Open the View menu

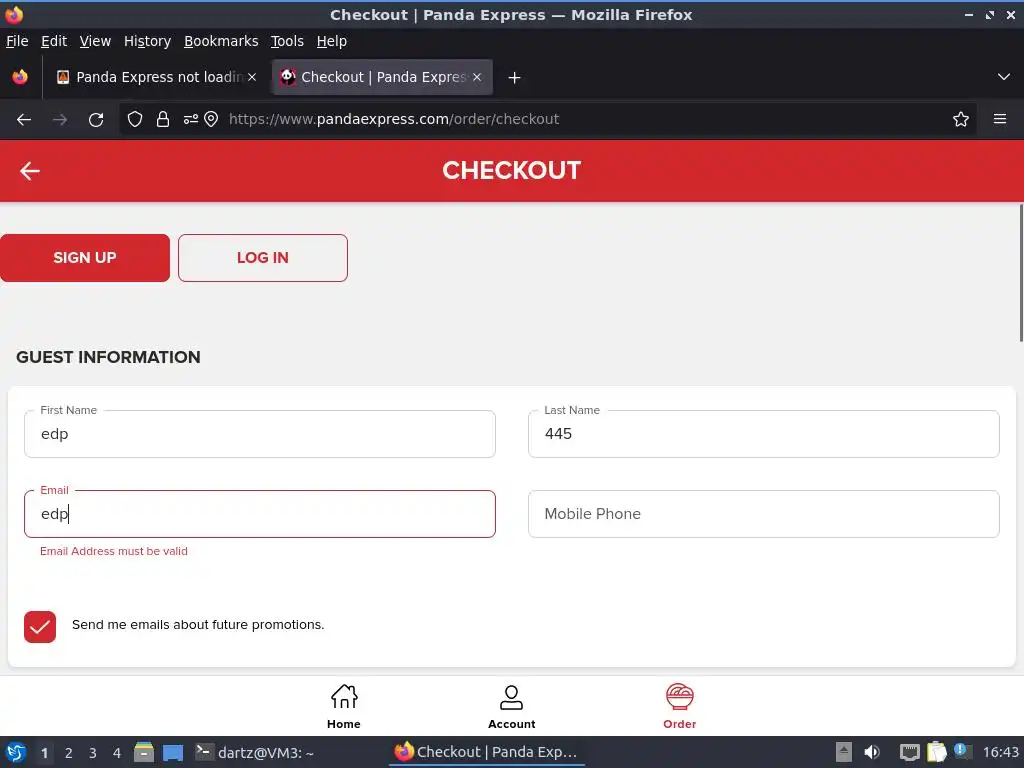tap(95, 41)
